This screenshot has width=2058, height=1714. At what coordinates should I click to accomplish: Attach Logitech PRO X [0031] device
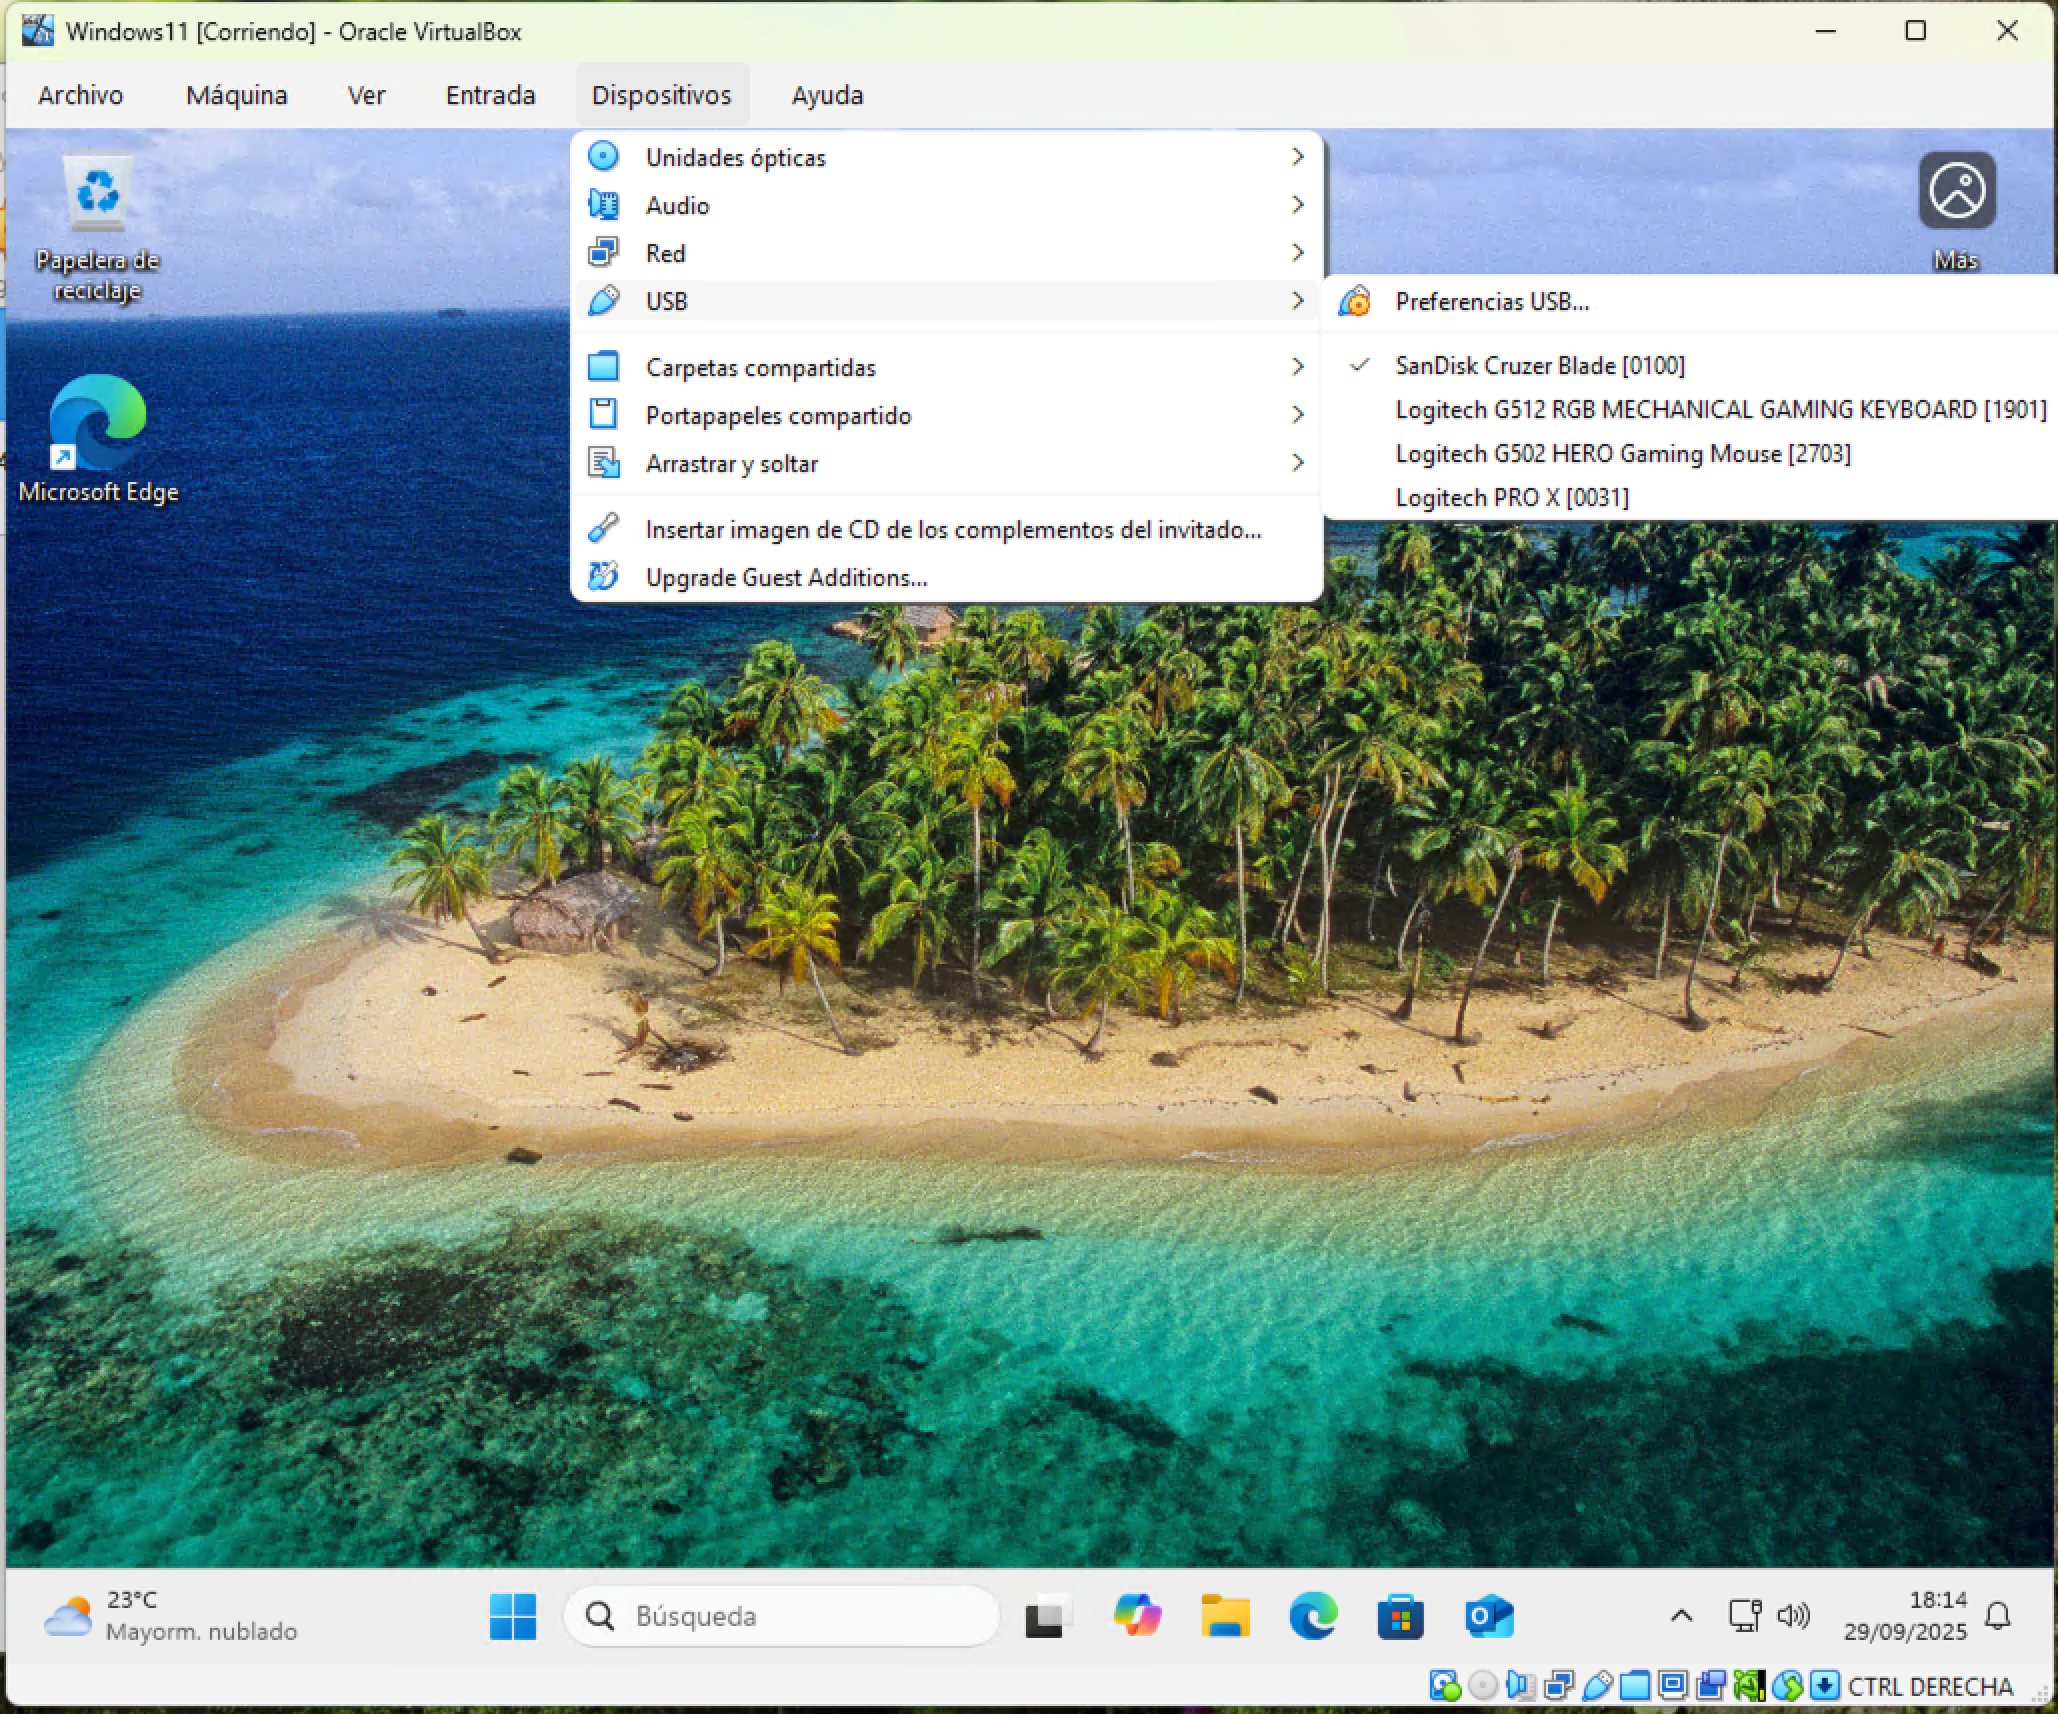pyautogui.click(x=1690, y=497)
